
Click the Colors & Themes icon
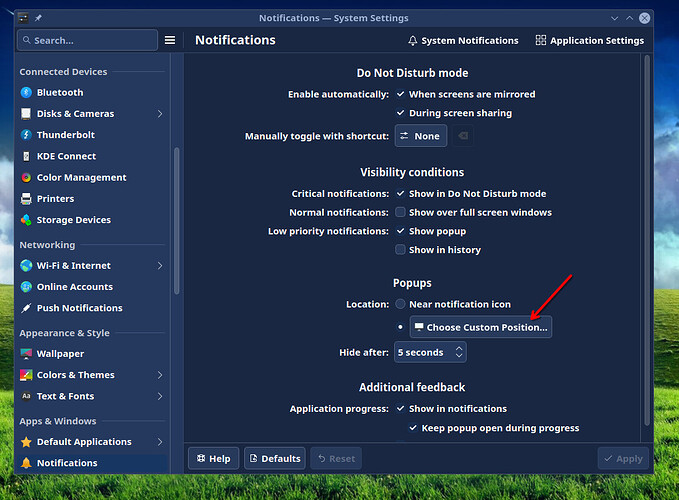[x=26, y=375]
